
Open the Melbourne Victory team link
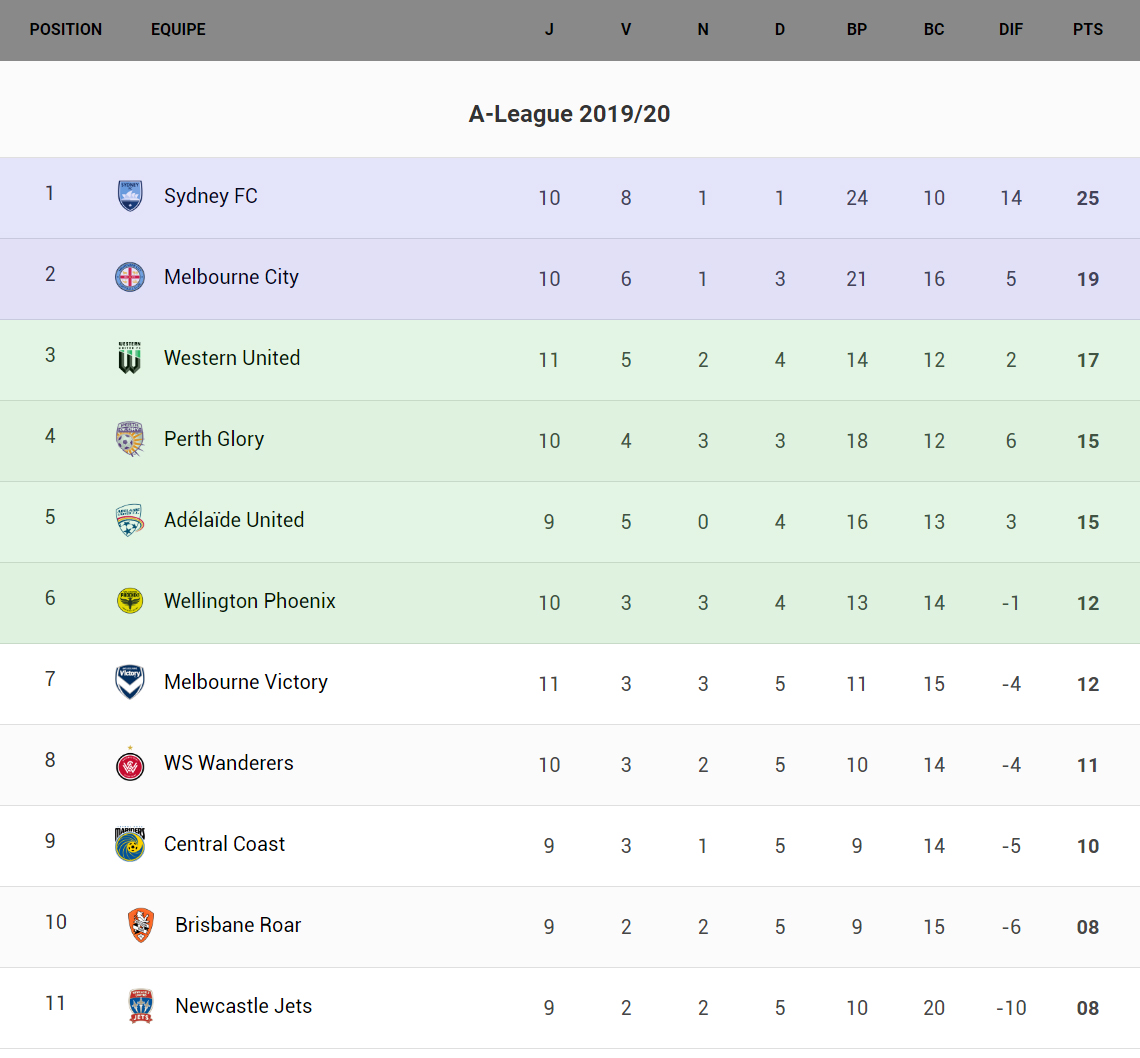246,682
